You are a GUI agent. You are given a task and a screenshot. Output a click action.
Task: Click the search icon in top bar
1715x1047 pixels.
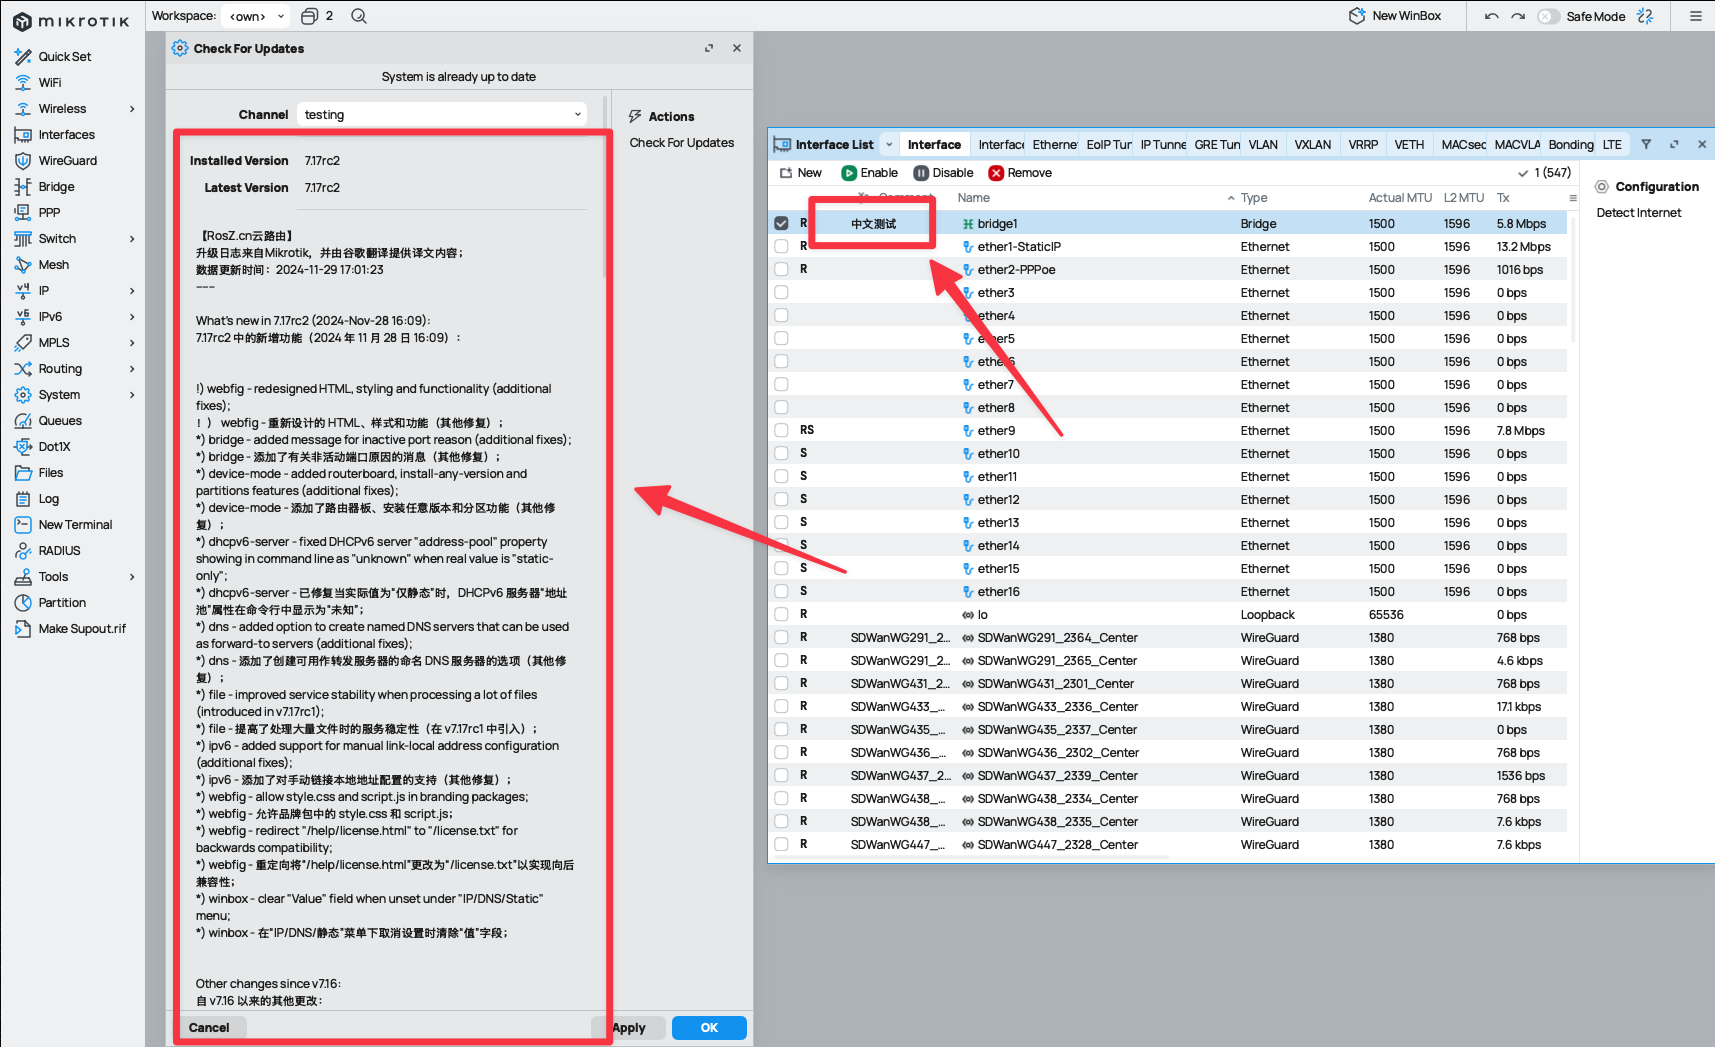point(359,16)
